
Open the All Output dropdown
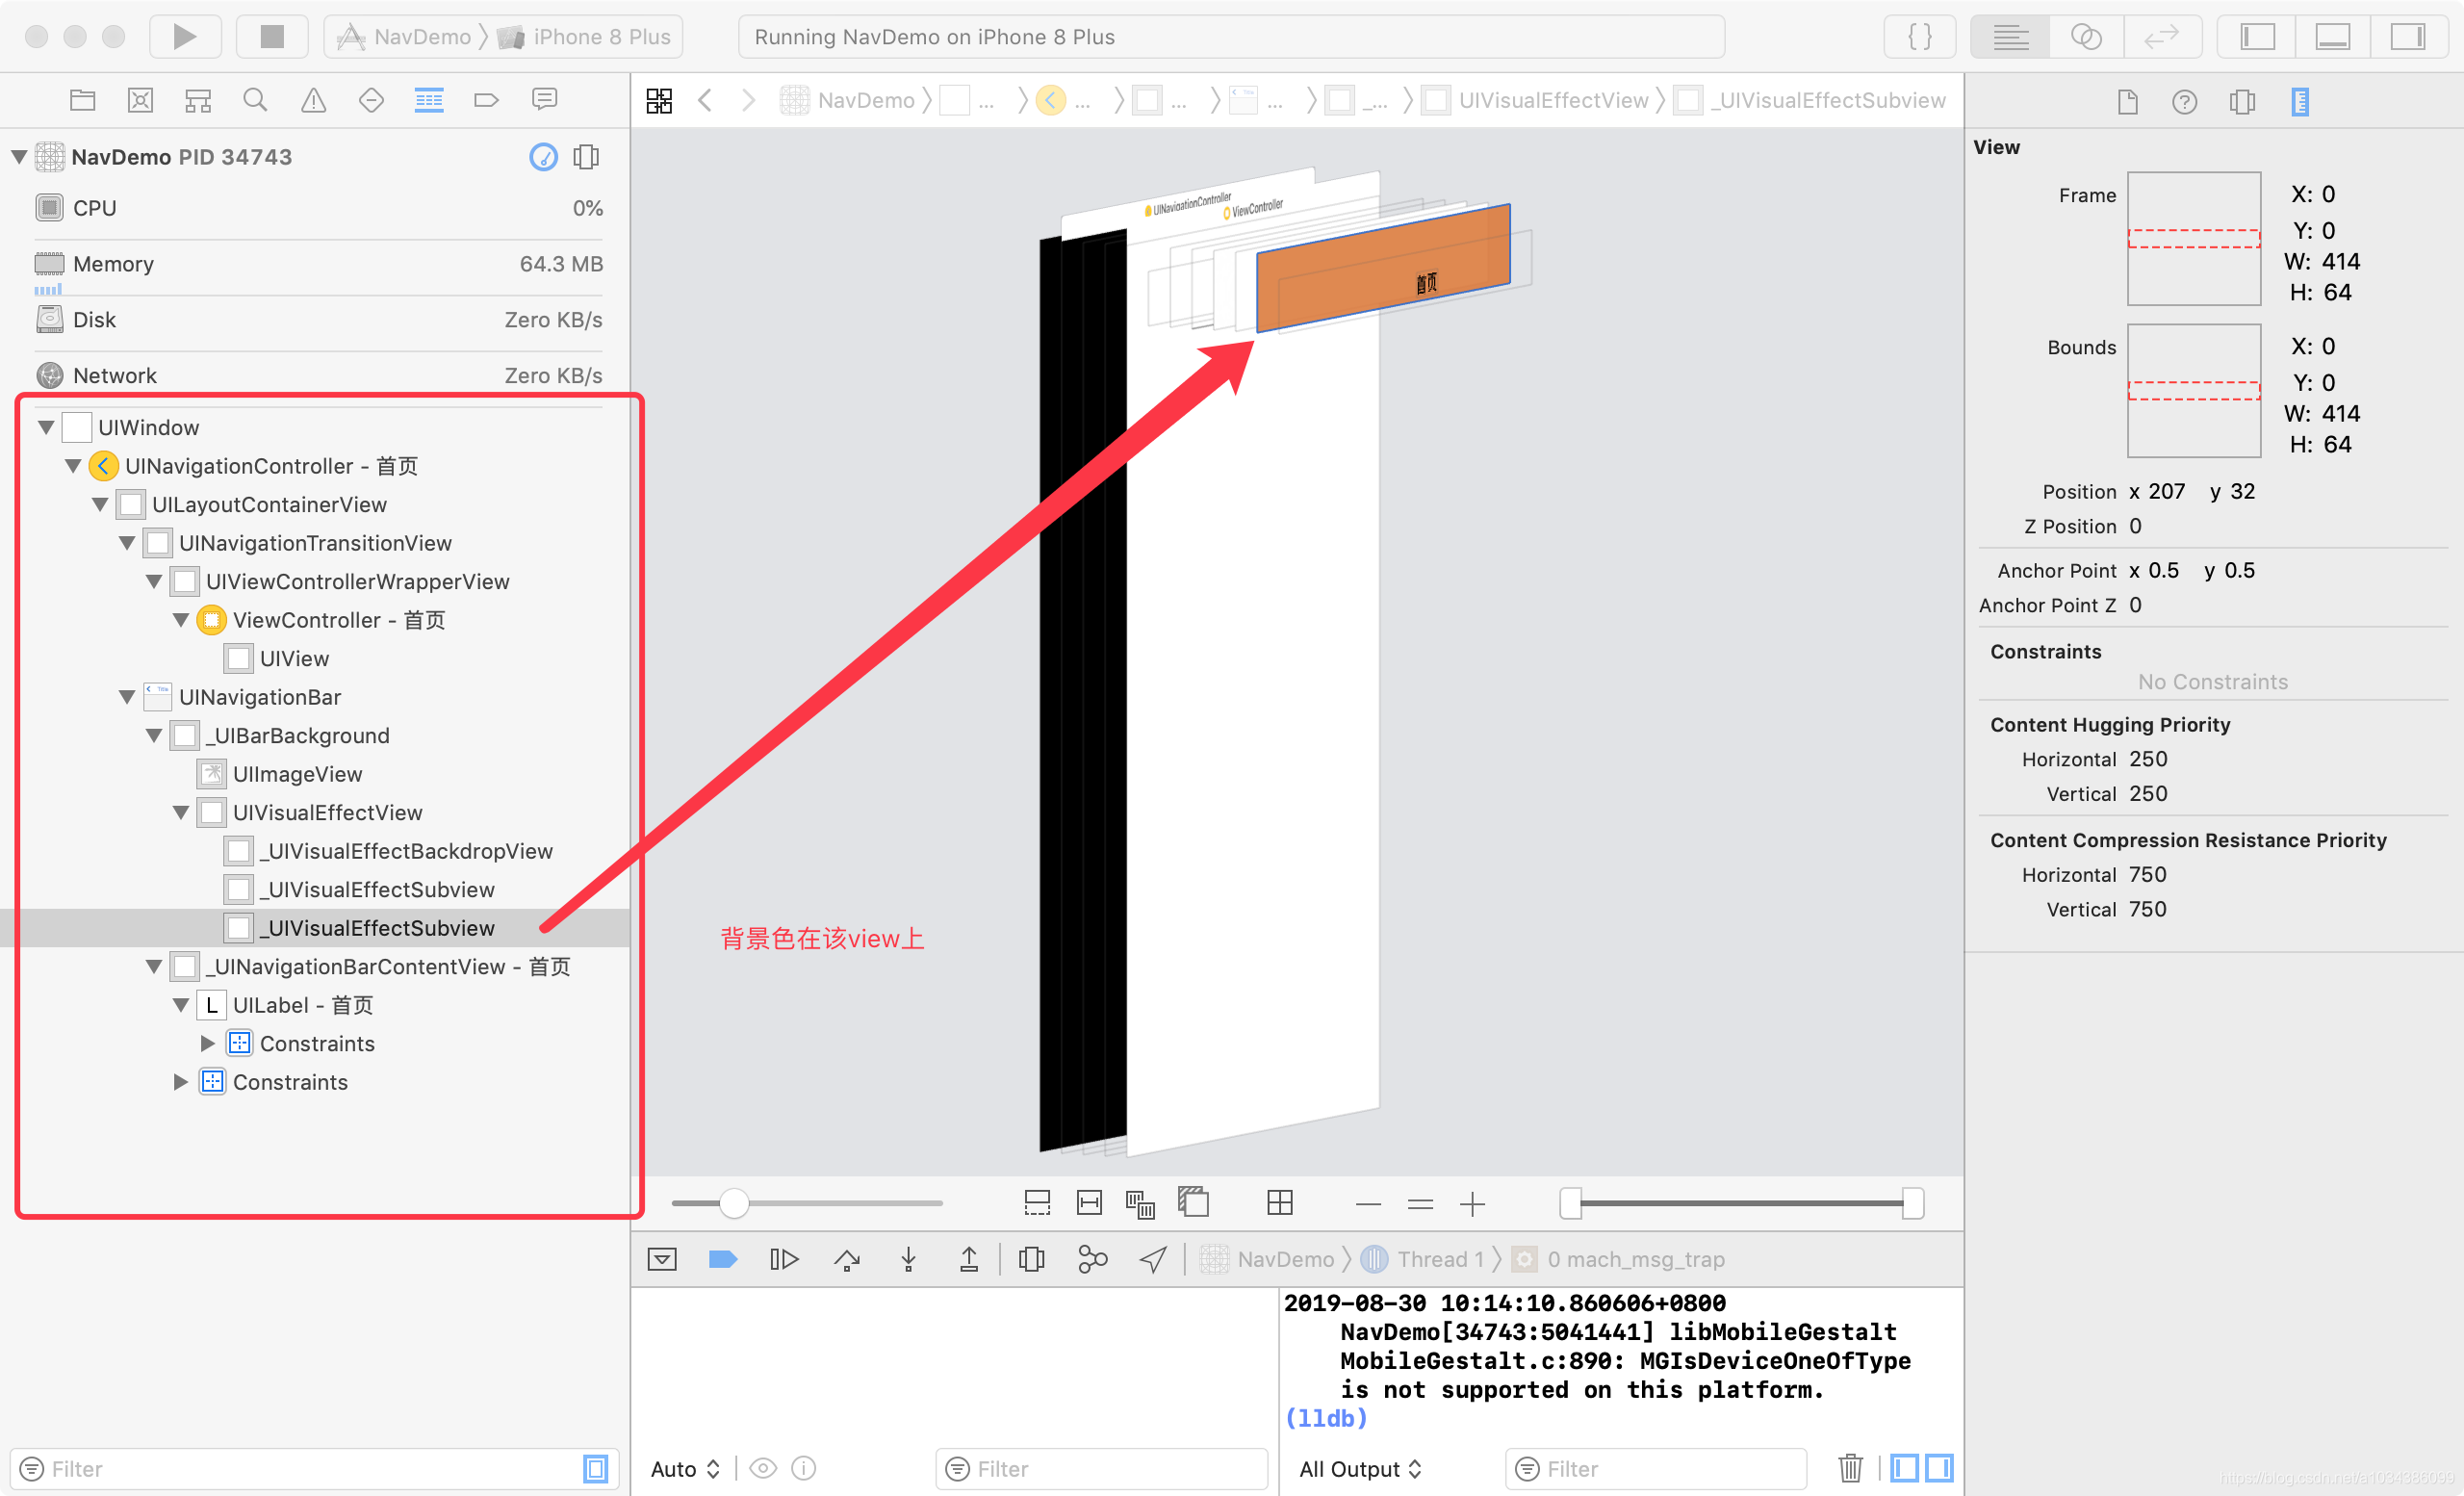click(x=1360, y=1468)
